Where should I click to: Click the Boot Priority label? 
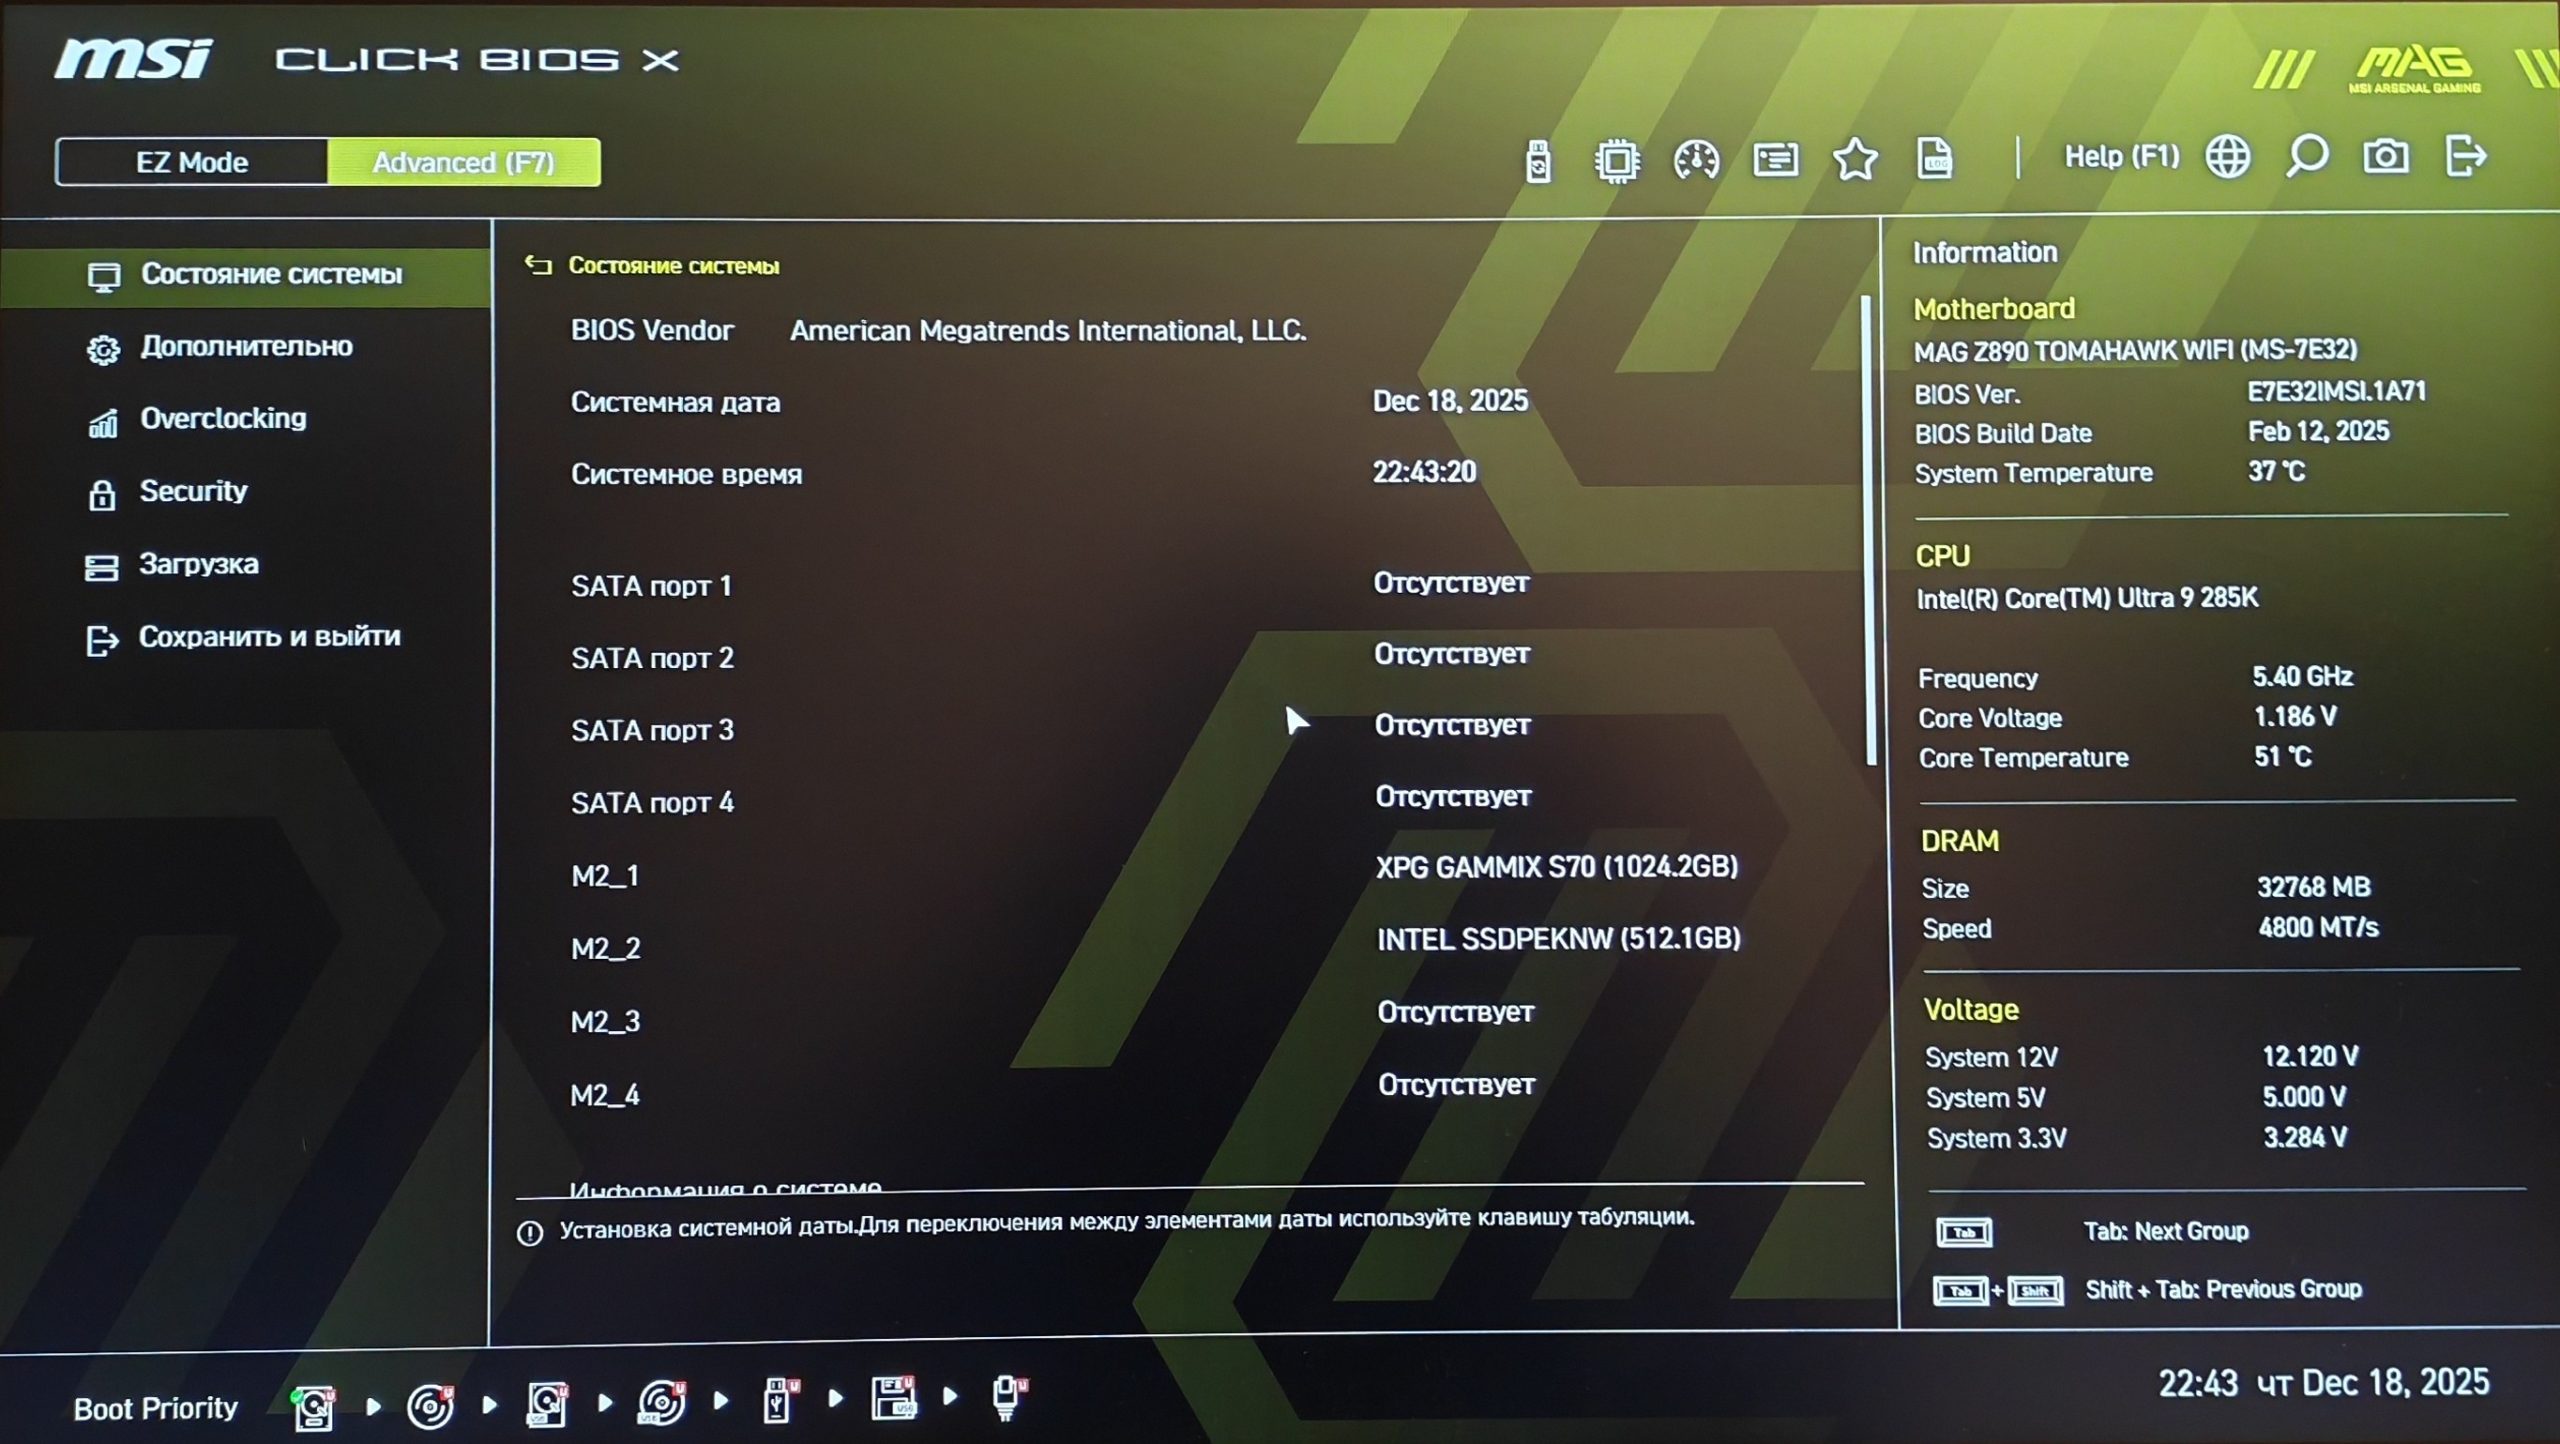point(156,1409)
